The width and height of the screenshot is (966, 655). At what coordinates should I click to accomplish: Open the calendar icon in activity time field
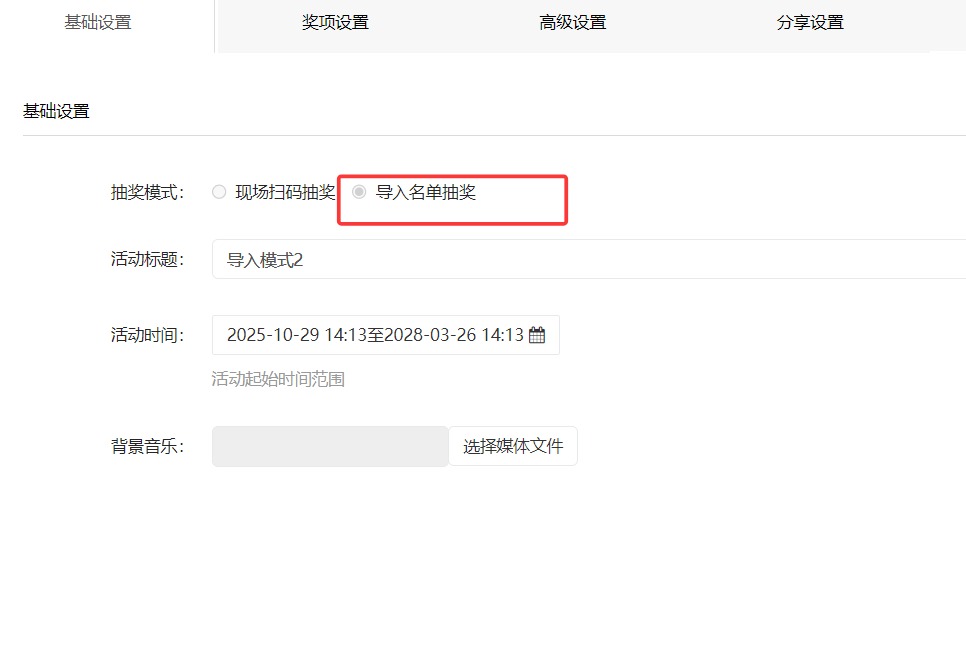[537, 336]
